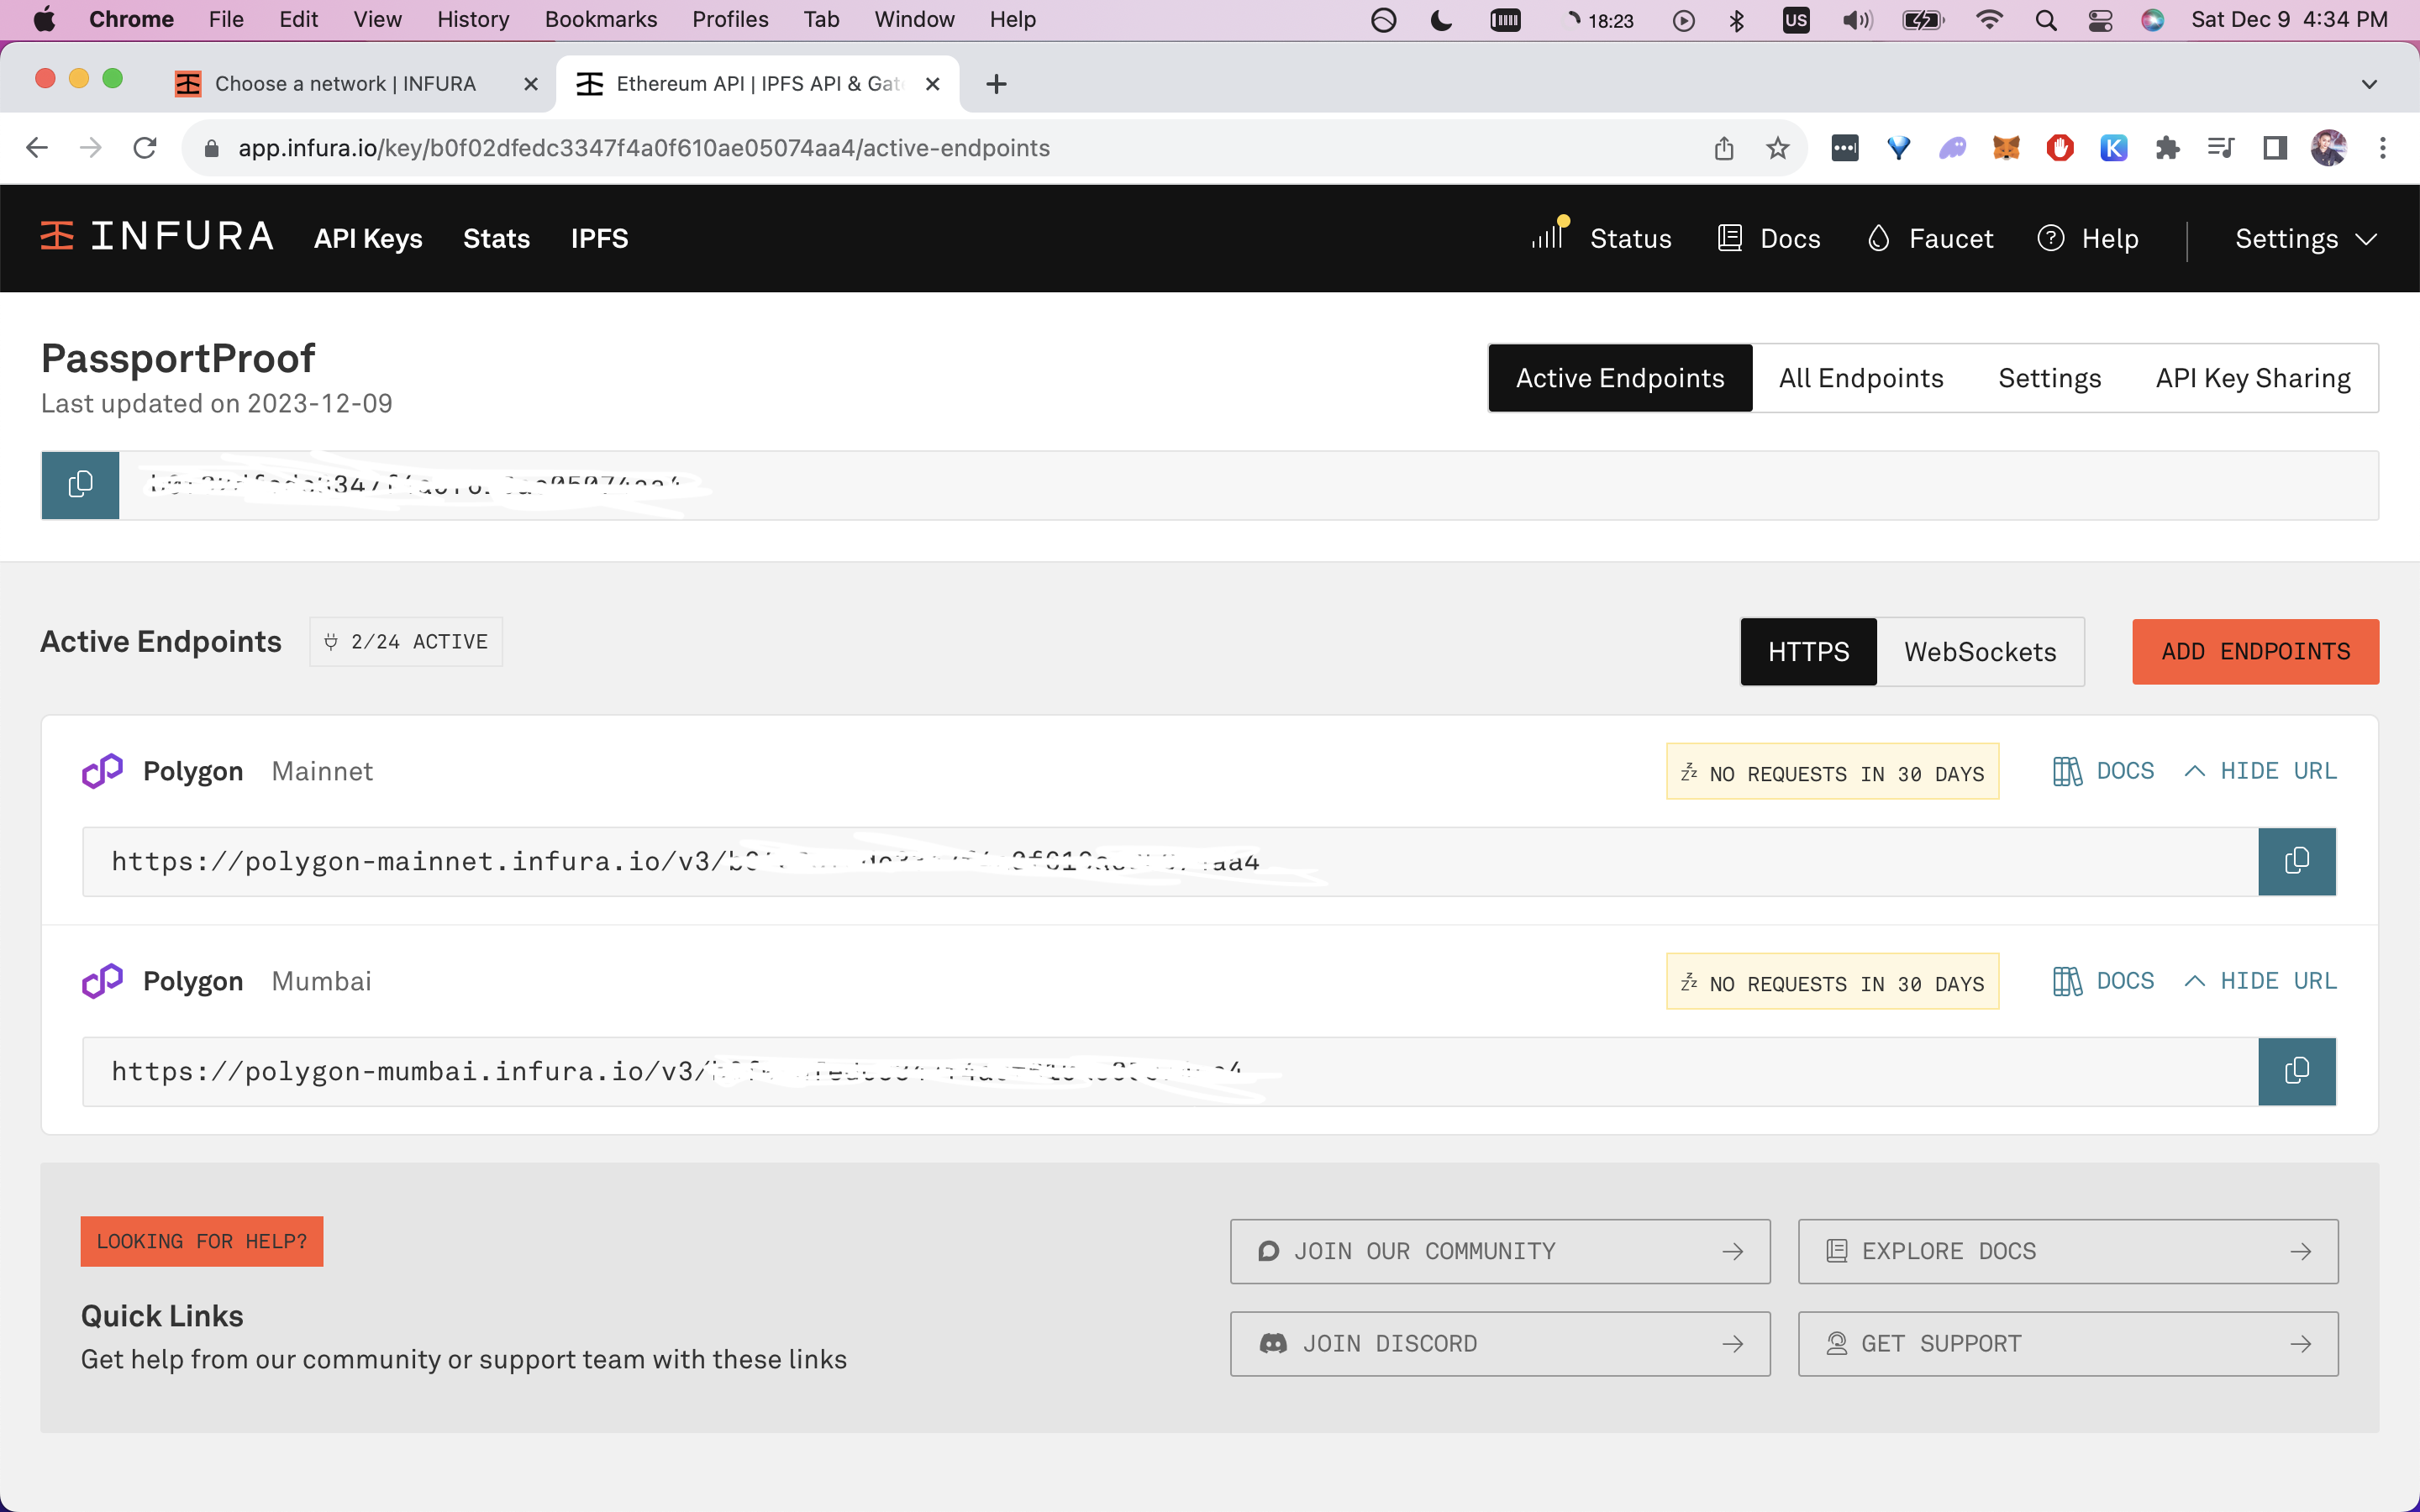Copy the Polygon Mainnet endpoint URL

coord(2296,861)
